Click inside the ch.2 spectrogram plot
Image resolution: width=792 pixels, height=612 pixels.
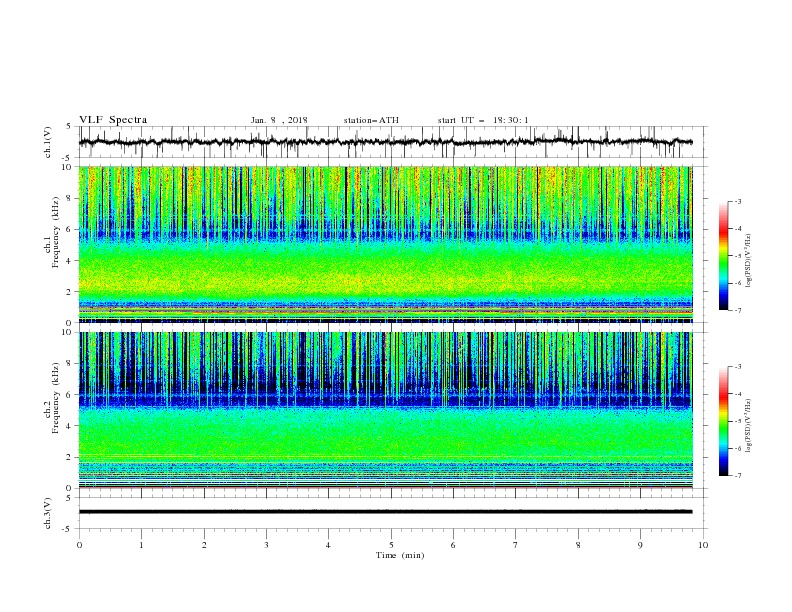(385, 410)
